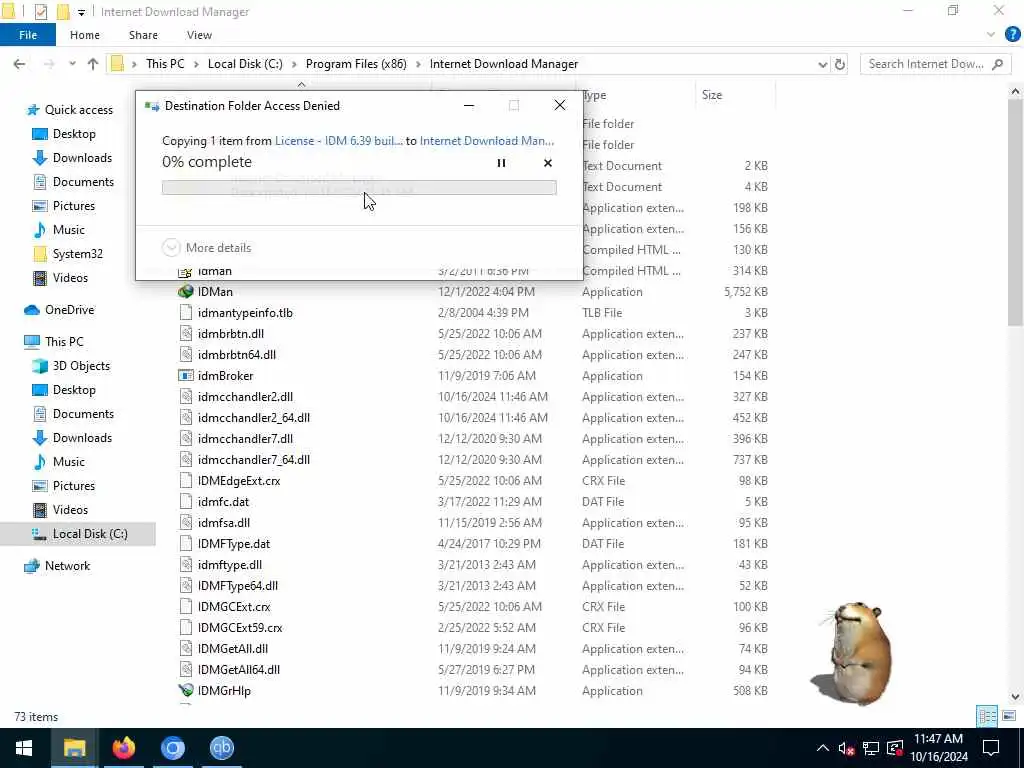
Task: Open the address bar history dropdown
Action: tap(822, 64)
